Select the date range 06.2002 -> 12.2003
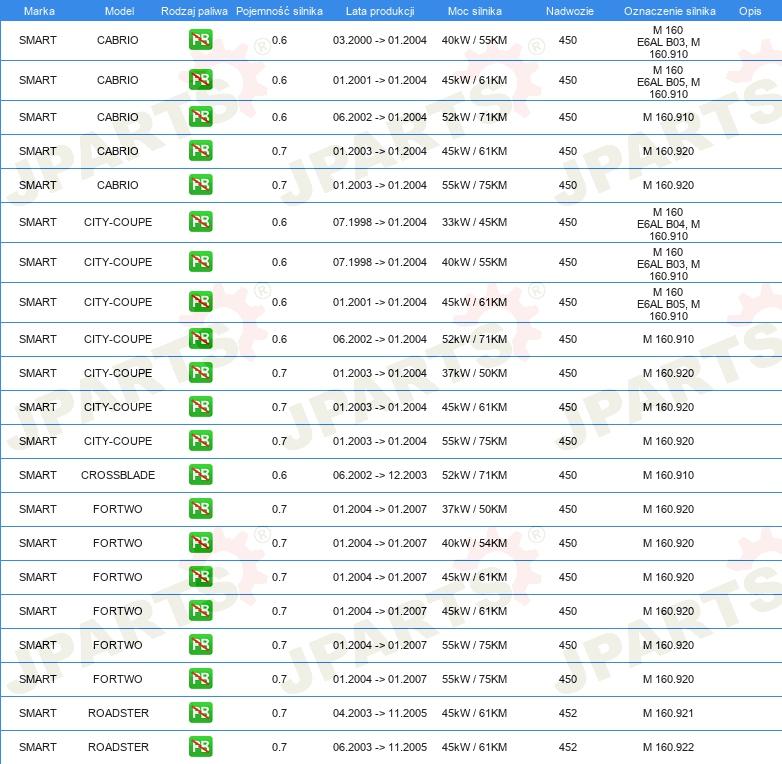782x764 pixels. click(x=380, y=475)
